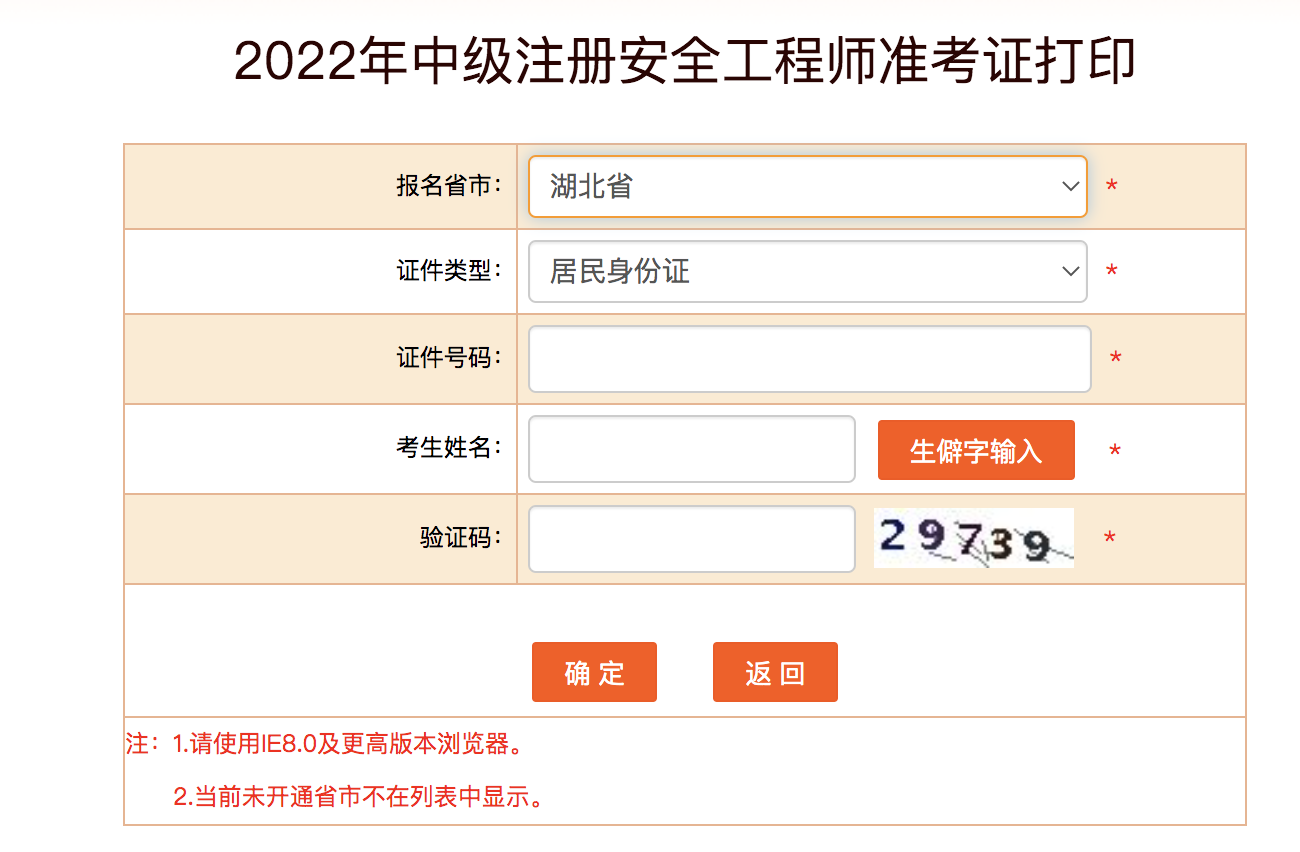The width and height of the screenshot is (1300, 852).
Task: Click the red asterisk beside 验证码
Action: 1111,538
